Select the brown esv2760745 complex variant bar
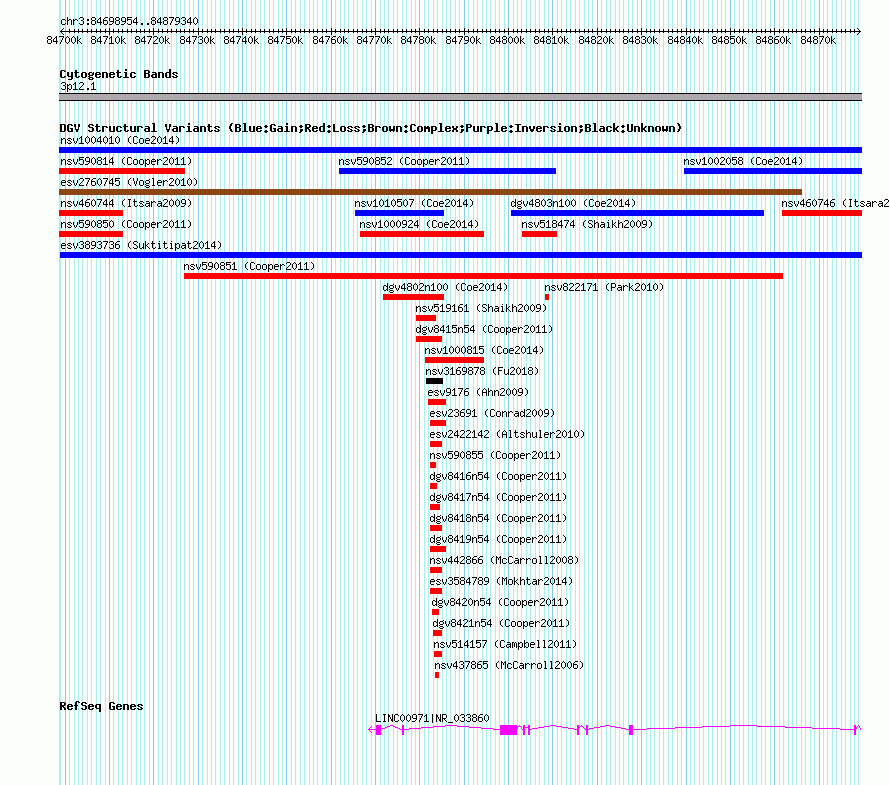890x785 pixels. pos(430,192)
